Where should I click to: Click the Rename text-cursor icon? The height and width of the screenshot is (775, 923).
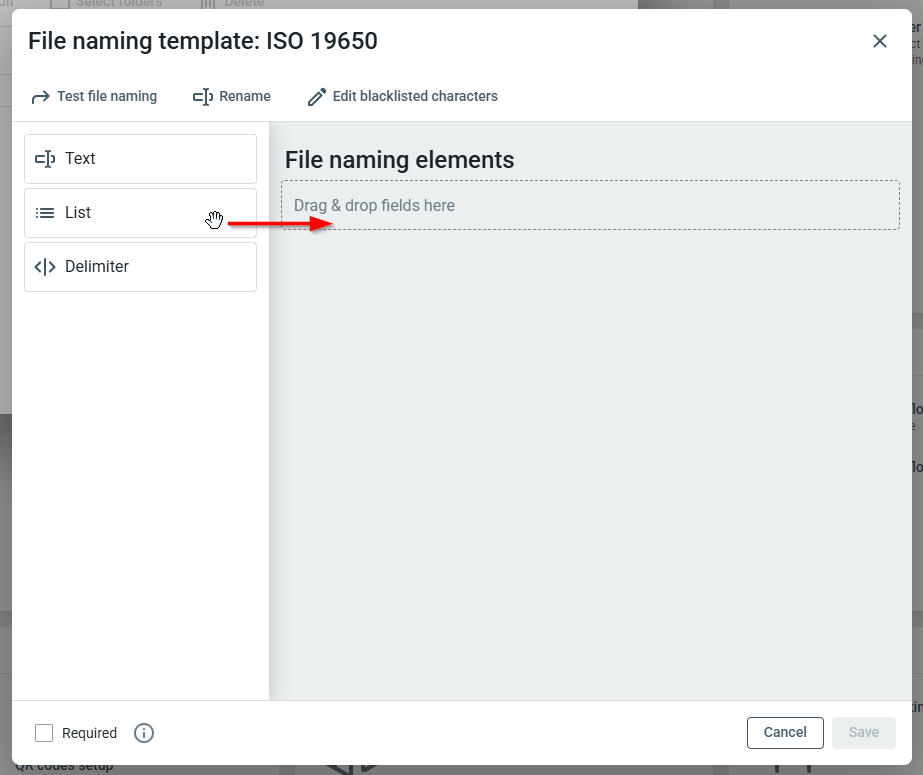[202, 97]
